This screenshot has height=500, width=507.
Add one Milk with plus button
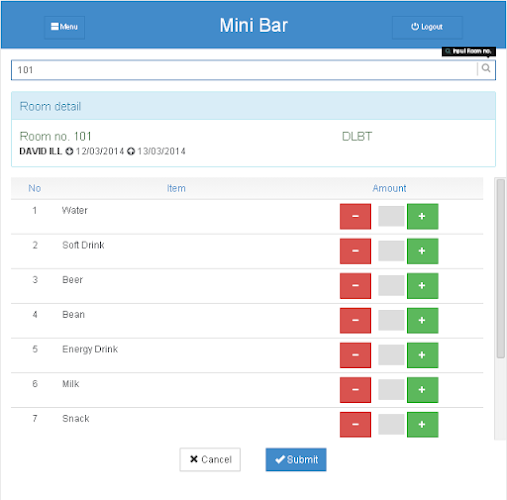pos(422,390)
